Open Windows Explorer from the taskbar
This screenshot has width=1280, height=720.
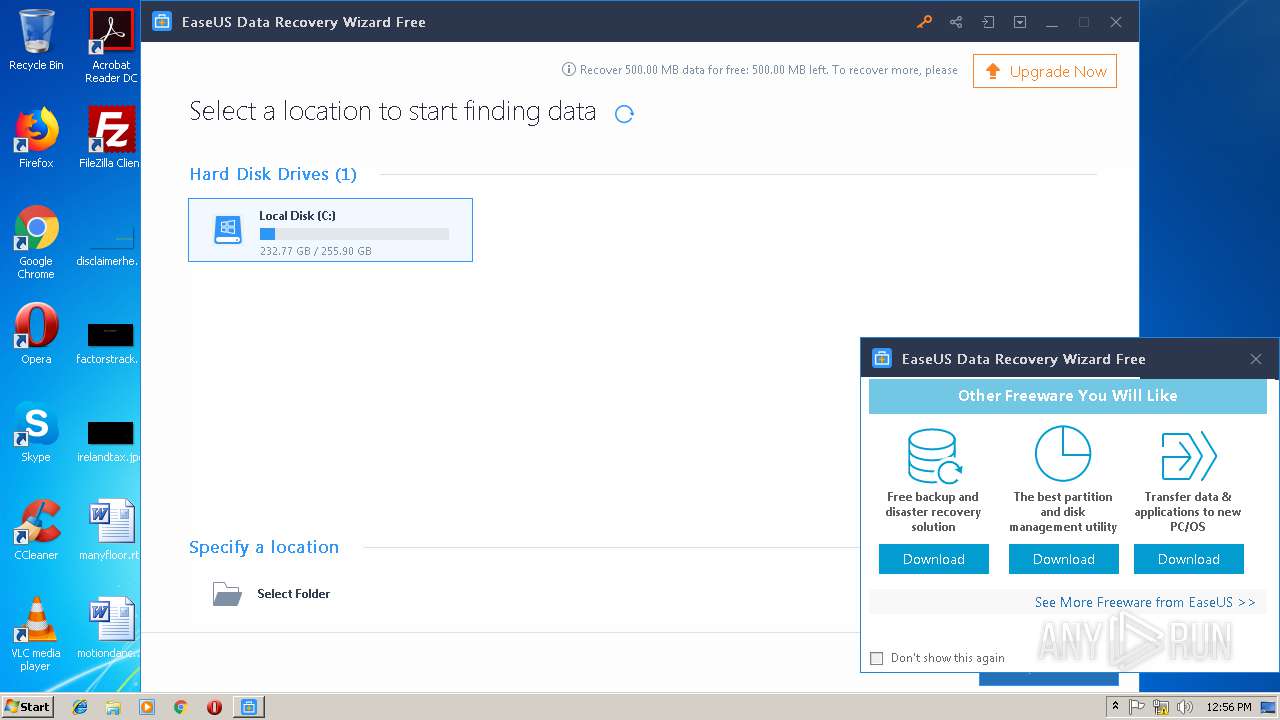113,707
